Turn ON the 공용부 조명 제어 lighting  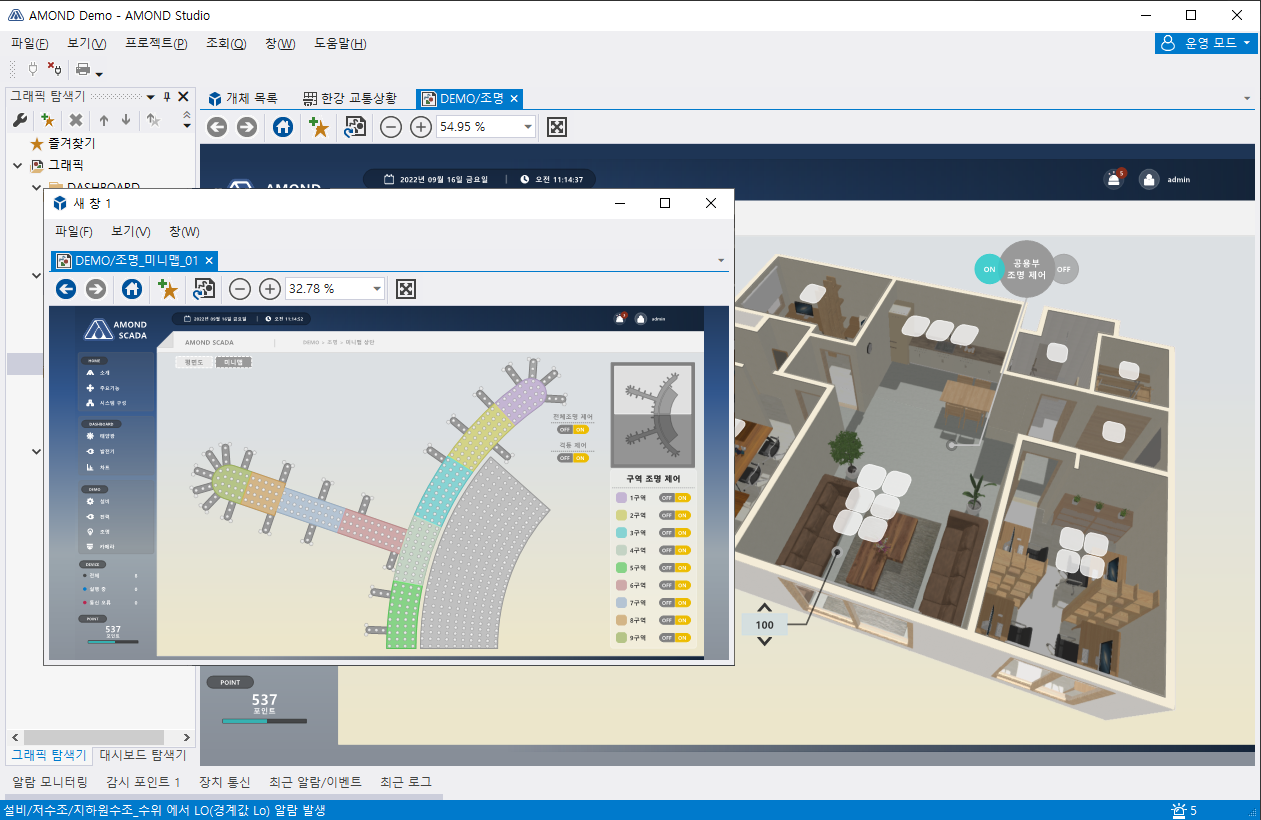point(989,269)
